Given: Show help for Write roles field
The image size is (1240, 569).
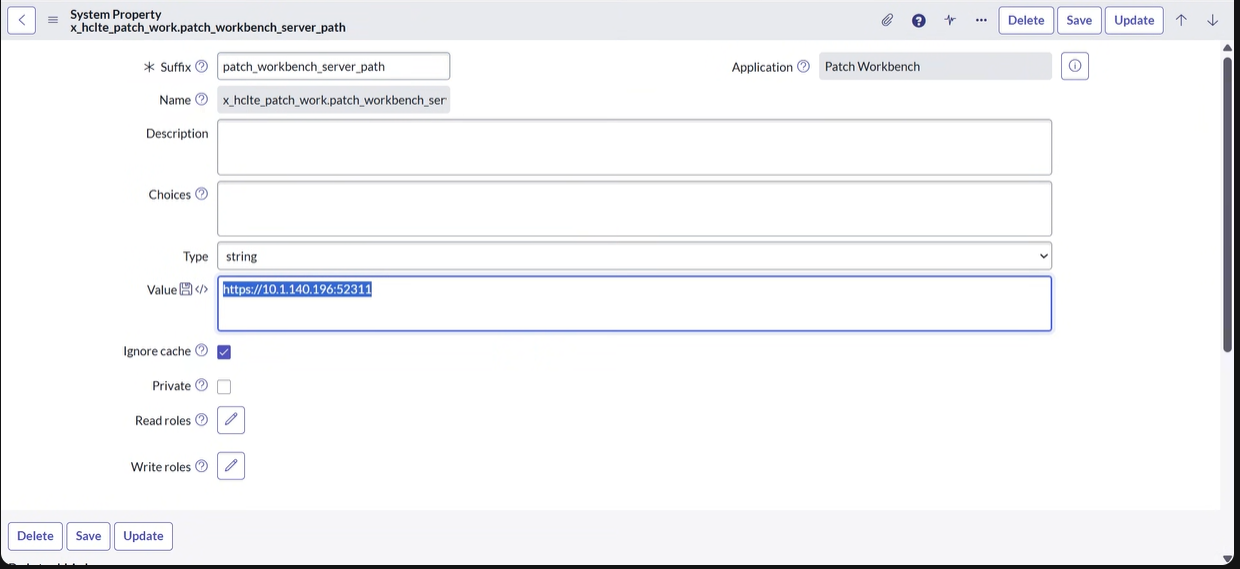Looking at the screenshot, I should (201, 466).
